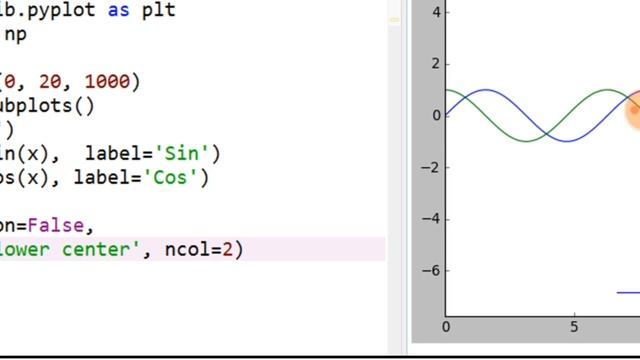Click the editor vertical scrollbar strip
This screenshot has height=360, width=640.
[x=394, y=177]
